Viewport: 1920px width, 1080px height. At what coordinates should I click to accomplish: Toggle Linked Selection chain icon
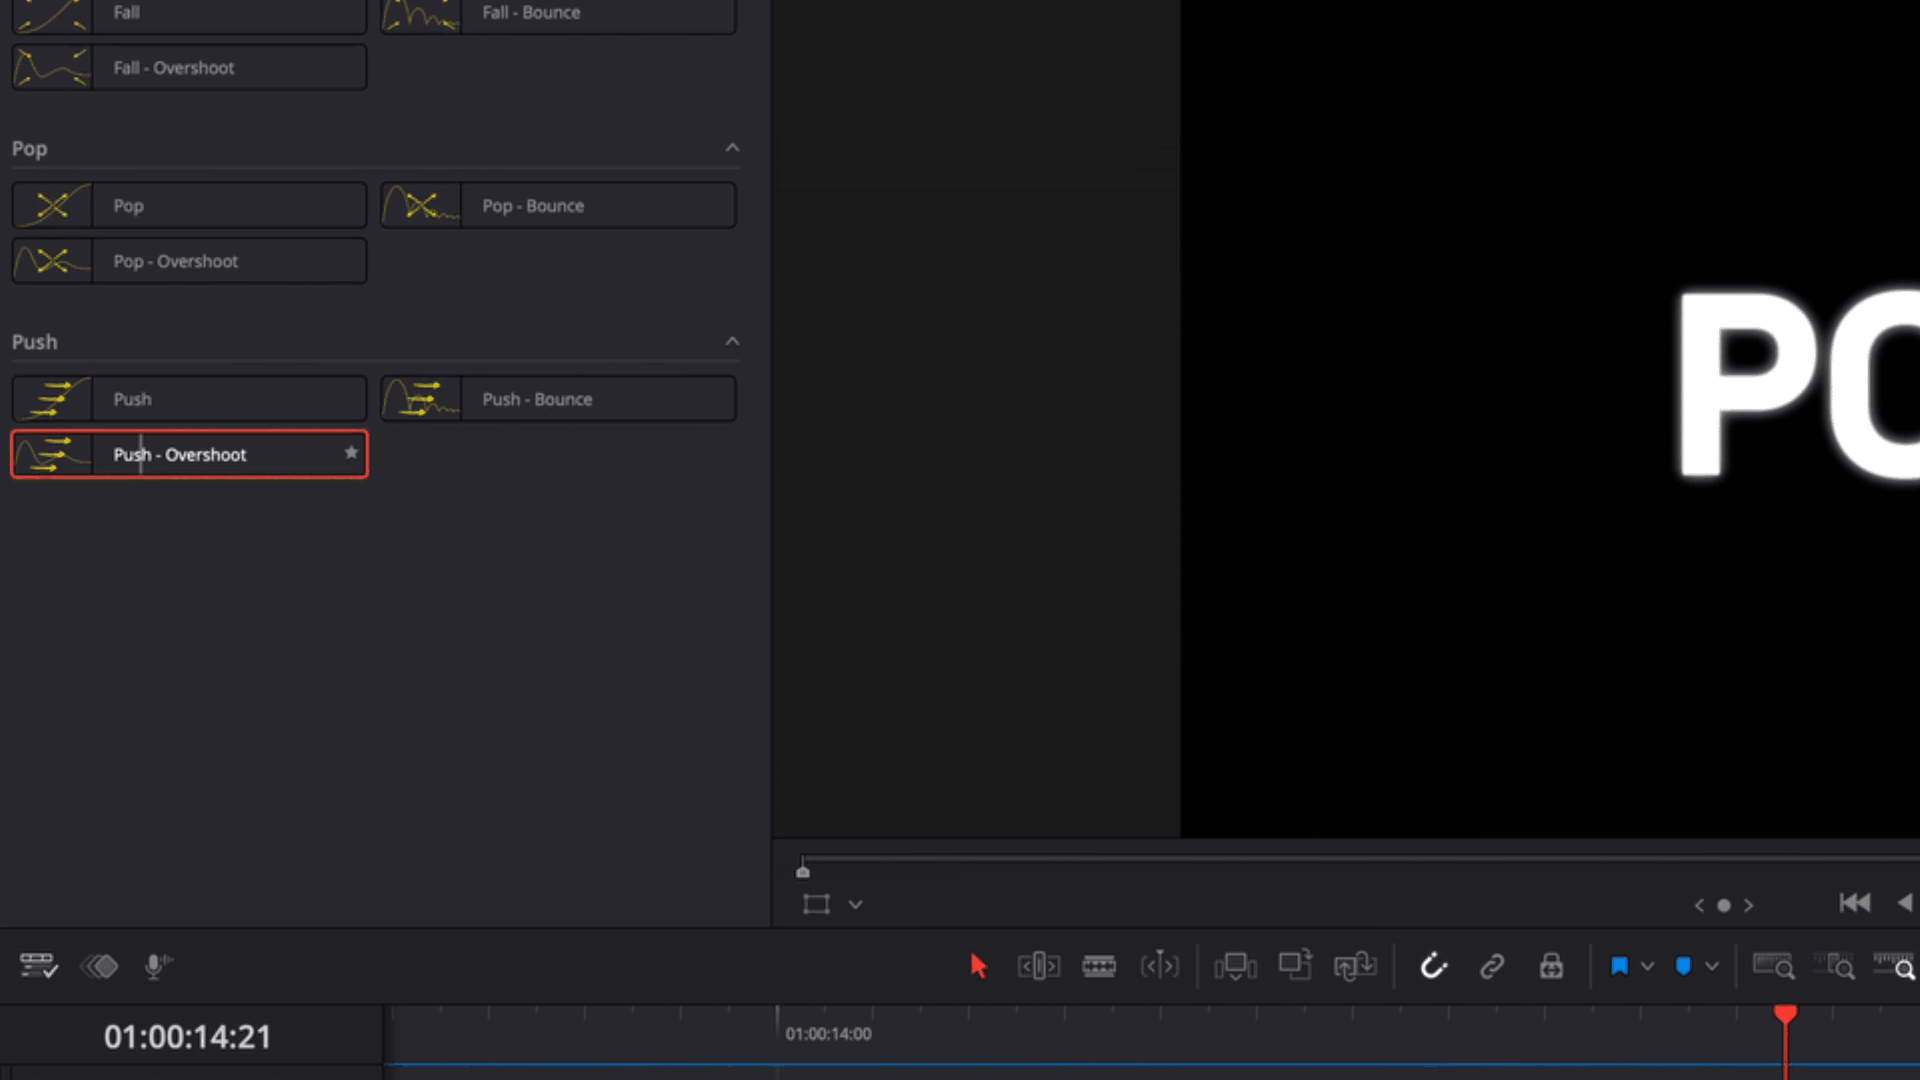tap(1492, 966)
